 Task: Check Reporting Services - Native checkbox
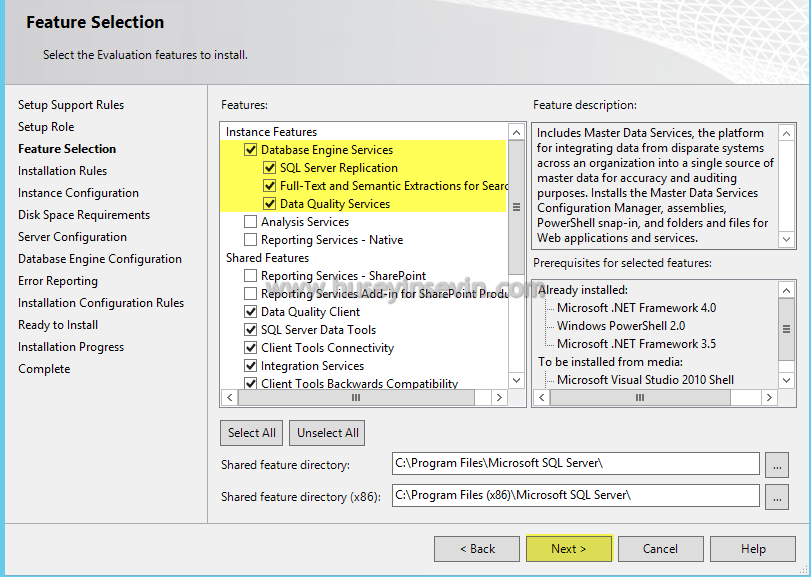point(250,240)
